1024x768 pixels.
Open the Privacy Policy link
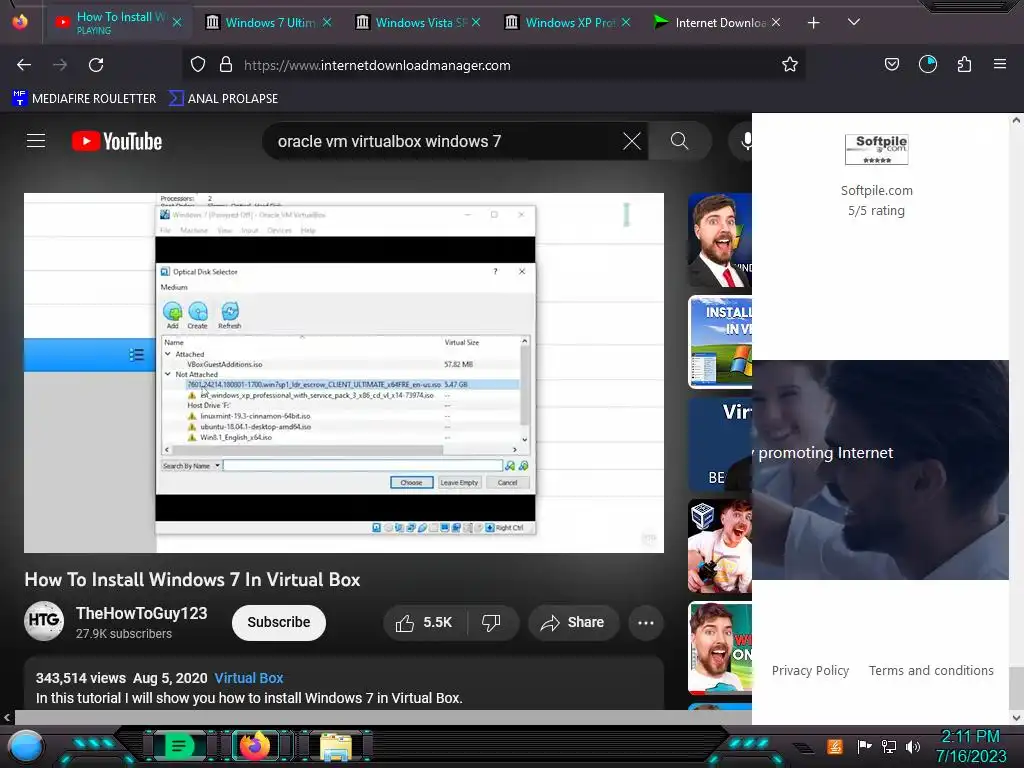click(x=810, y=671)
